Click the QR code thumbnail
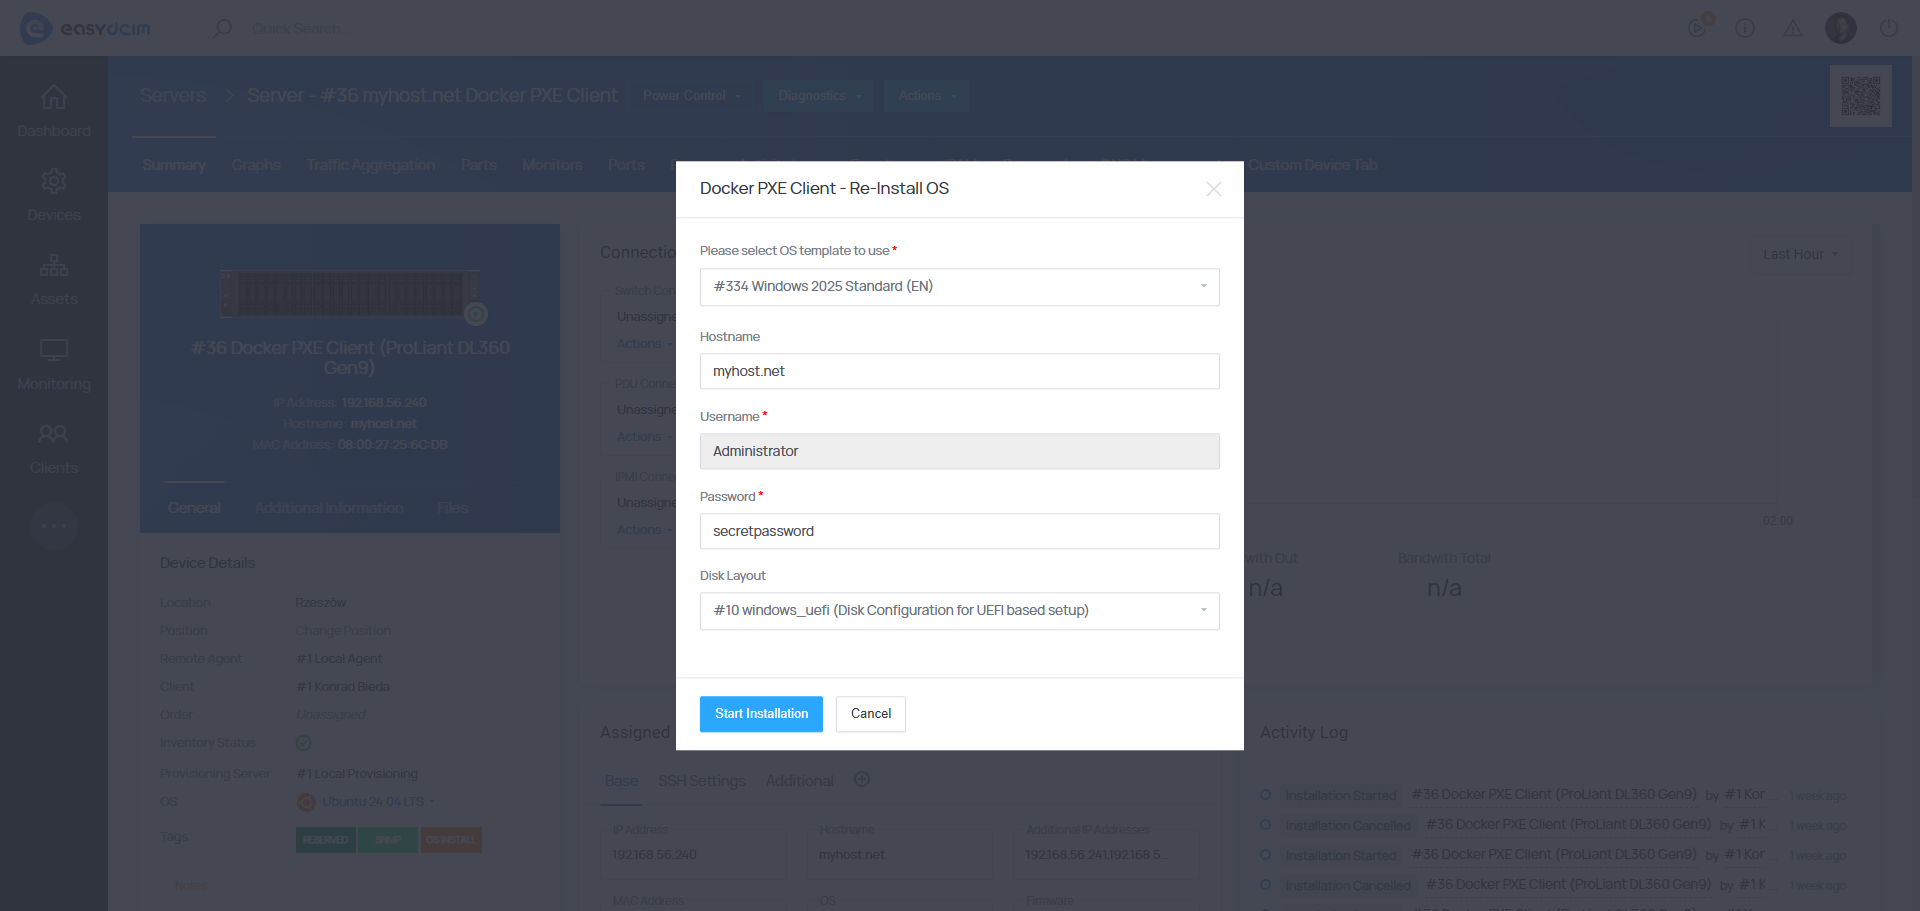This screenshot has width=1920, height=911. coord(1861,96)
